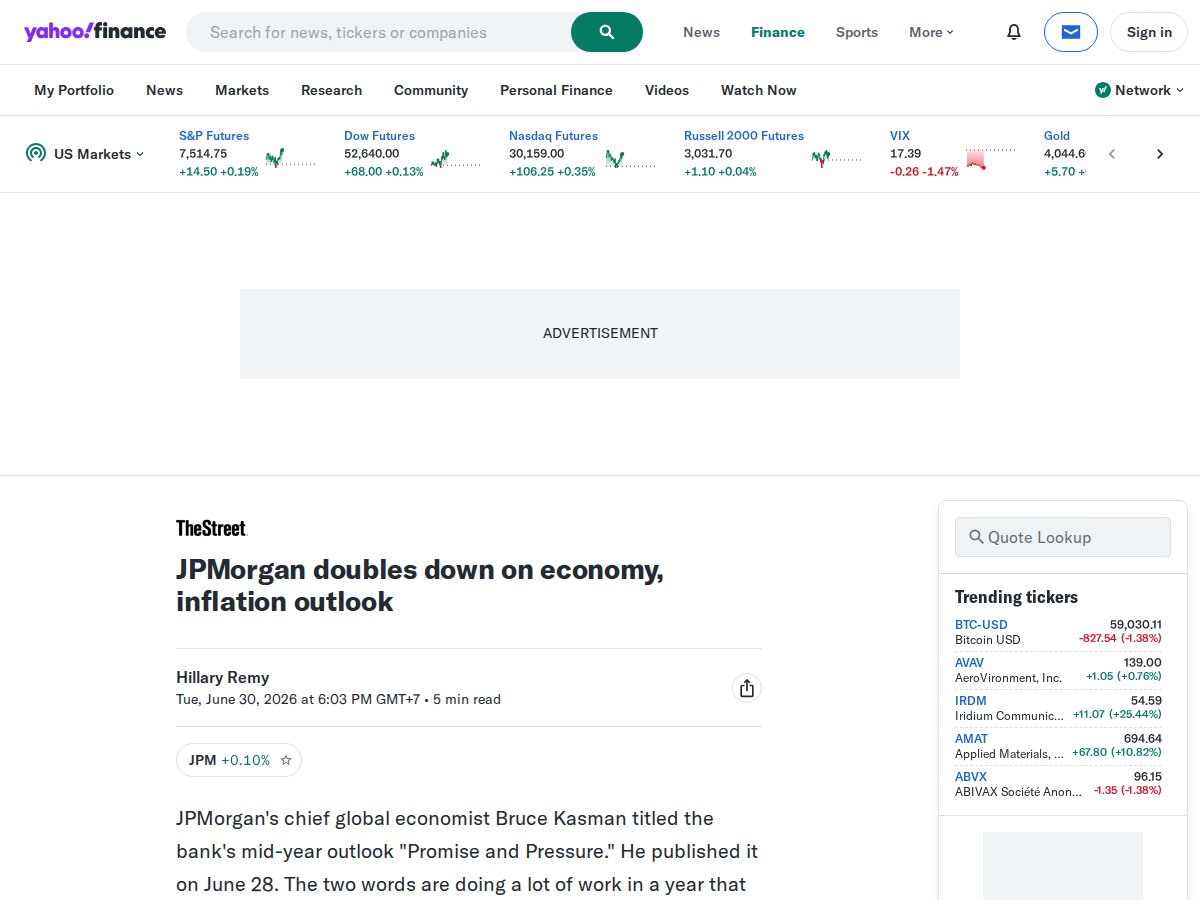Open the Network dropdown

[x=1140, y=90]
